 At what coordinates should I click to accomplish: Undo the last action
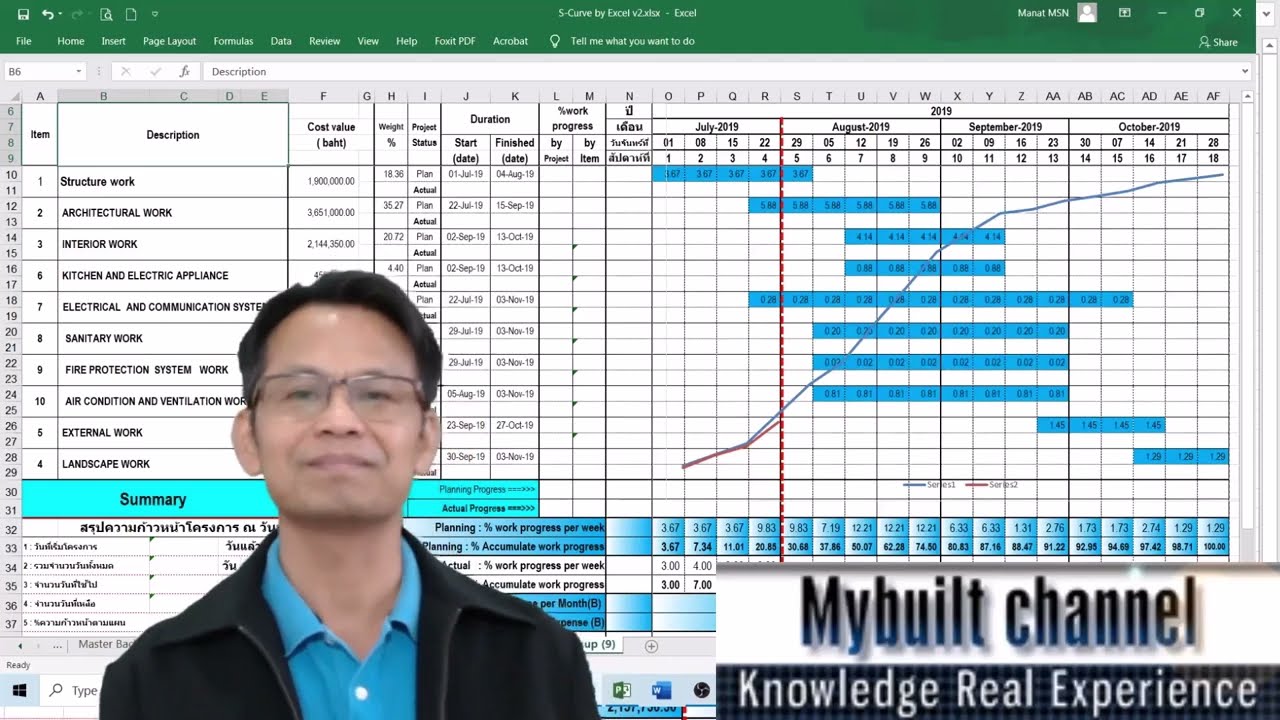point(47,14)
